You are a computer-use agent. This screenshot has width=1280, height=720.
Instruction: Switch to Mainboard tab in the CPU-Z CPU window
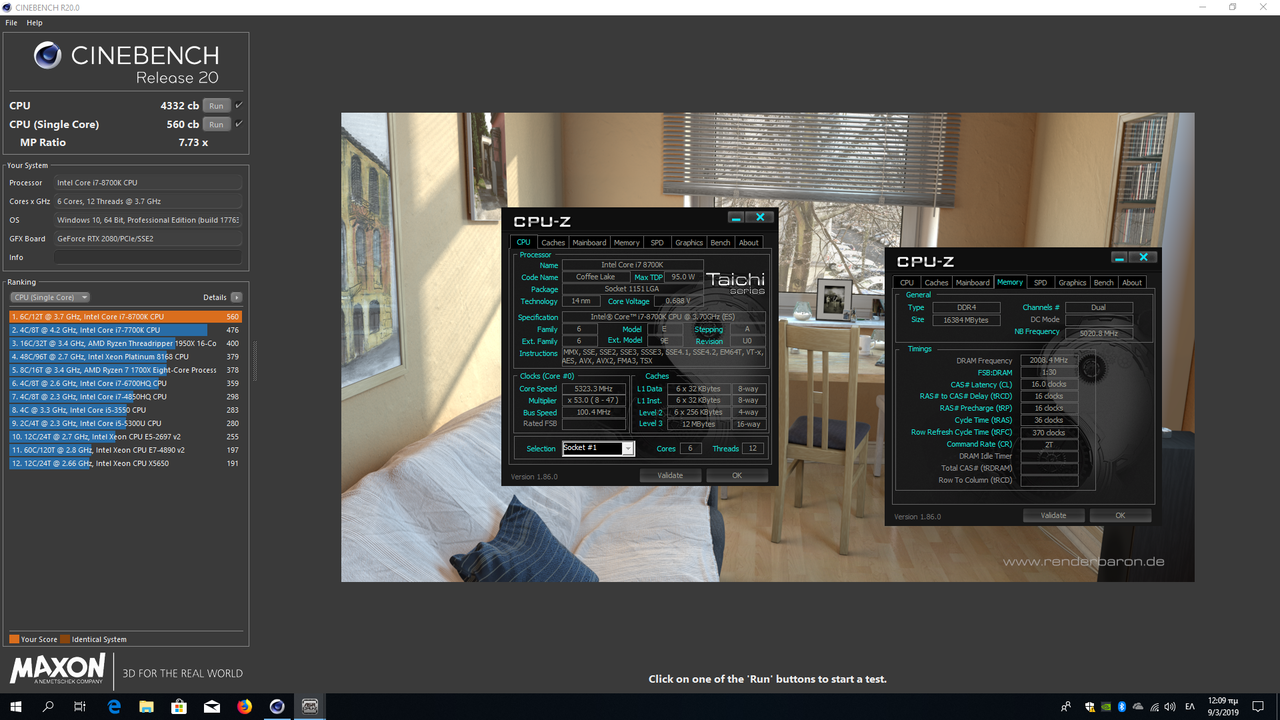pyautogui.click(x=589, y=242)
